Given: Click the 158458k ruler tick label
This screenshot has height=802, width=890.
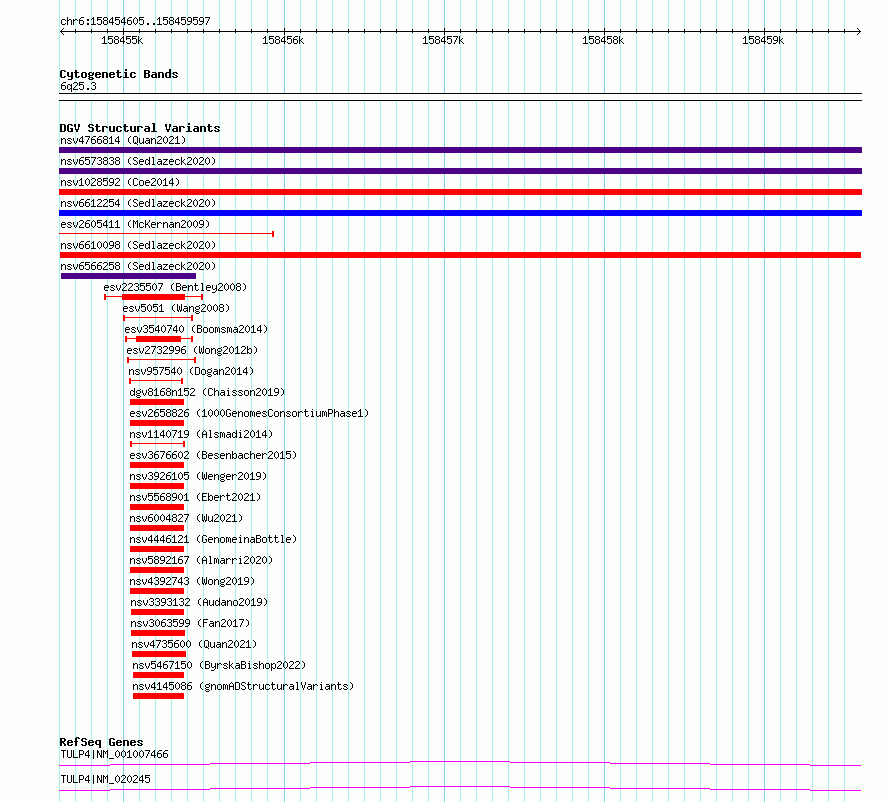Looking at the screenshot, I should [603, 40].
